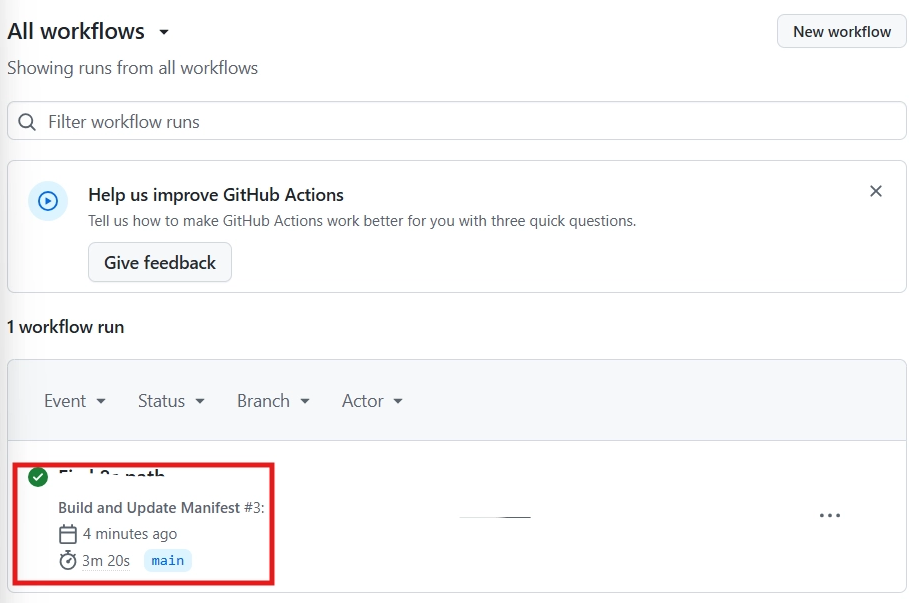Screen dimensions: 924x603
Task: Open the All workflows dropdown
Action: click(88, 31)
